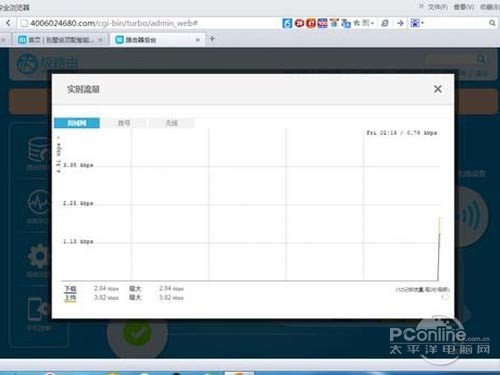500x375 pixels.
Task: Click the 上传 upload legend label
Action: pos(70,298)
